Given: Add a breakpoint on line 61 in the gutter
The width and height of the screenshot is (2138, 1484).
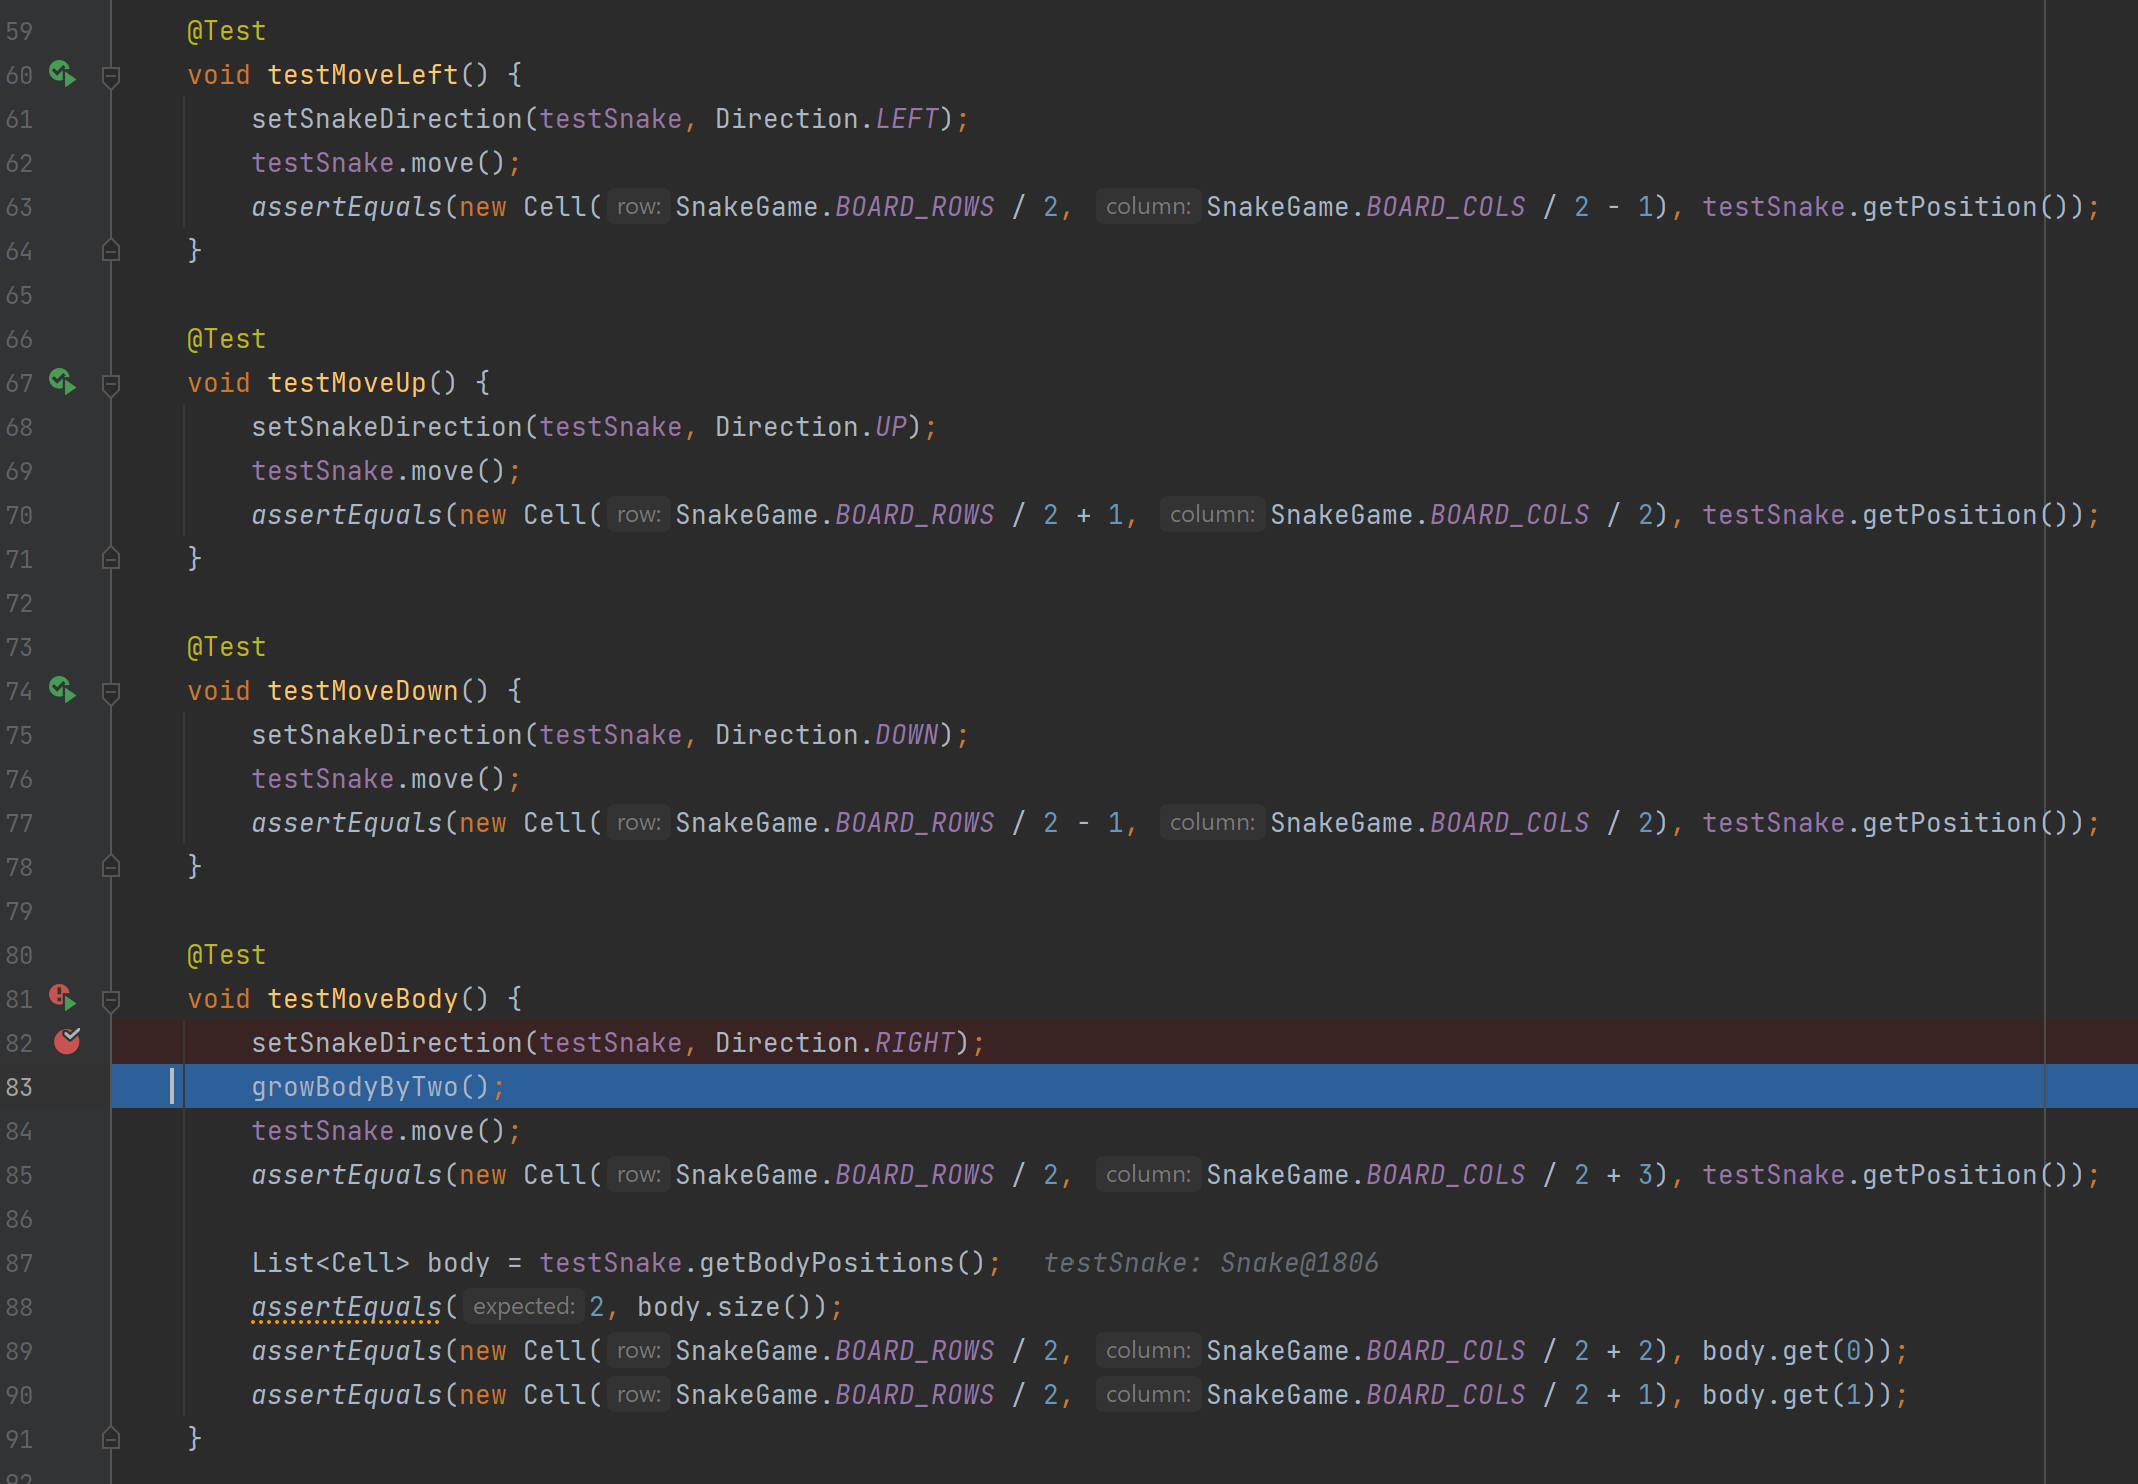Looking at the screenshot, I should click(x=66, y=118).
